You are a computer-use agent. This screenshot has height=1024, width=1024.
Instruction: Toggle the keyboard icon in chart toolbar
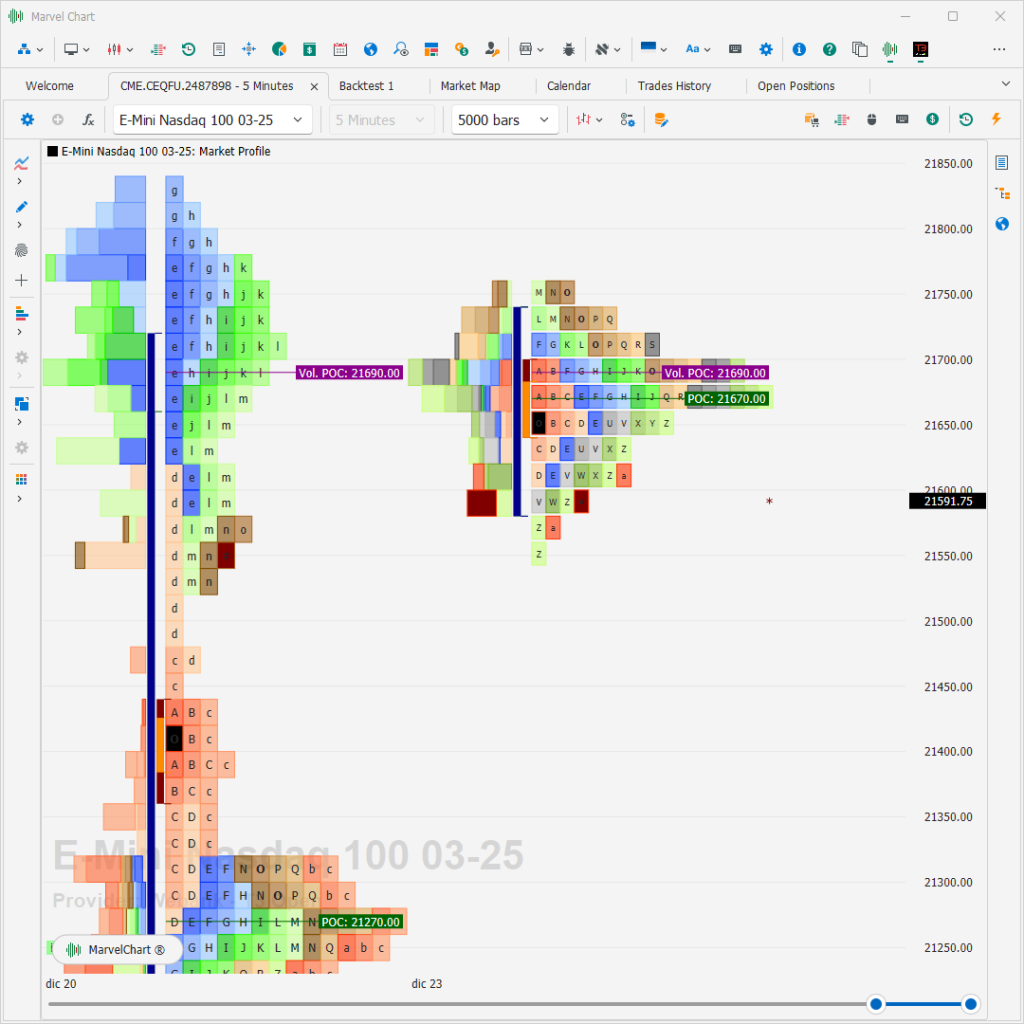coord(902,120)
